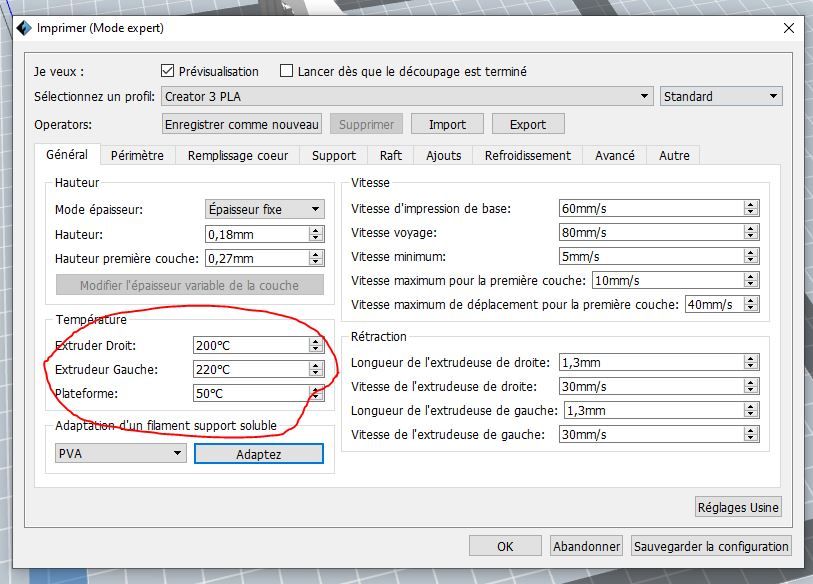Screen dimensions: 813x584
Task: Open the PVA soluble filament dropdown
Action: pyautogui.click(x=120, y=453)
